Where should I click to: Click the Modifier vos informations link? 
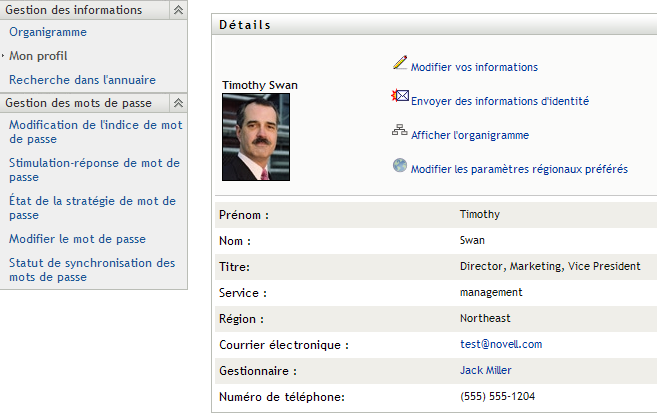pyautogui.click(x=474, y=67)
